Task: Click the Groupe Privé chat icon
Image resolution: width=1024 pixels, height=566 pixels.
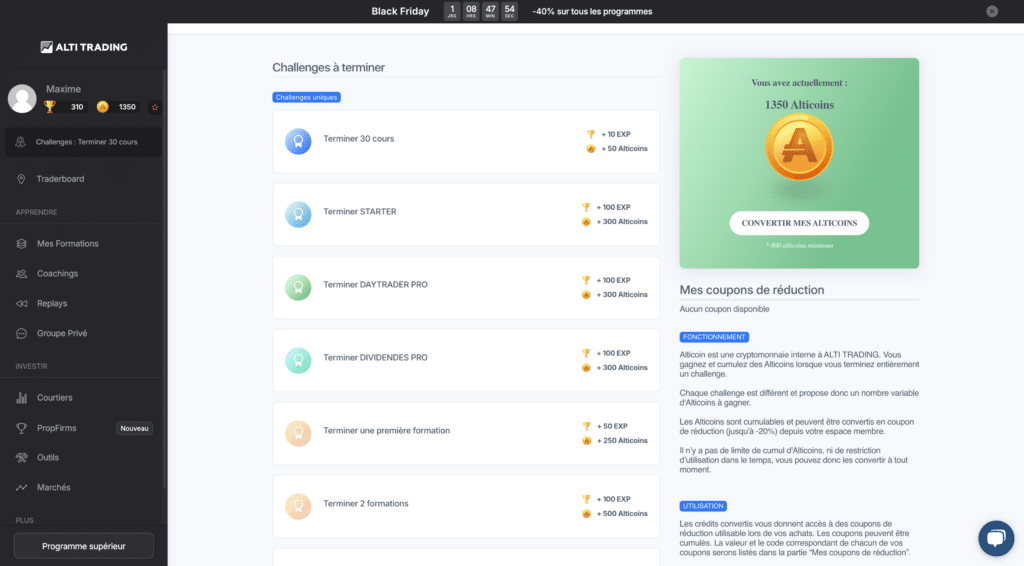Action: click(22, 334)
